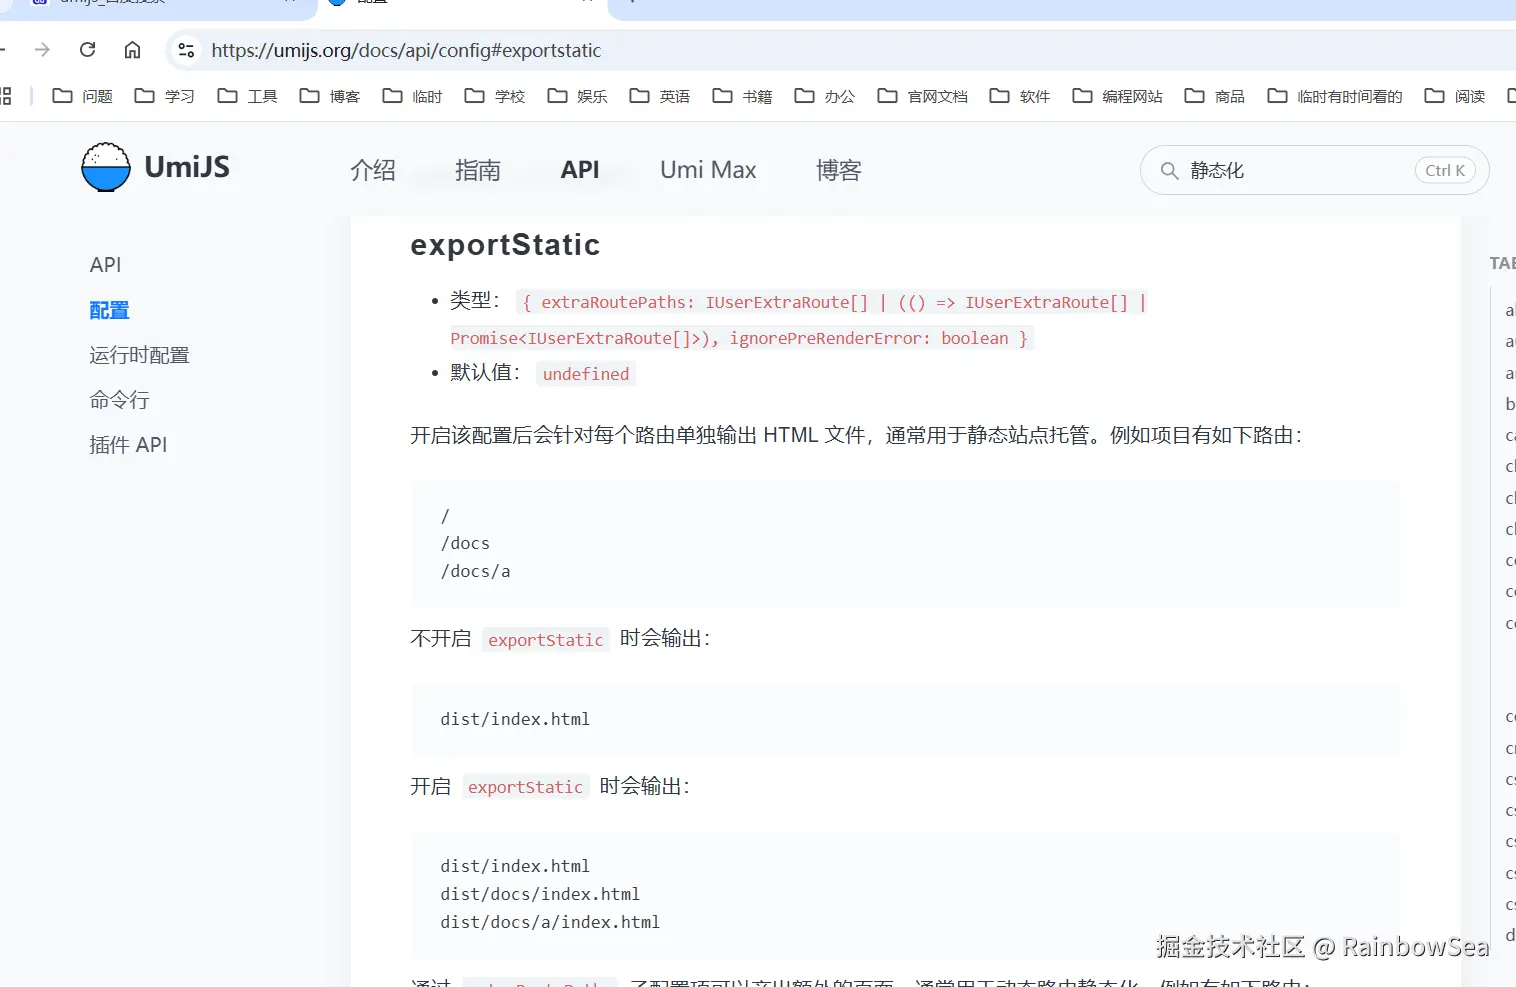Go to browser home with house icon
This screenshot has width=1516, height=987.
[132, 50]
